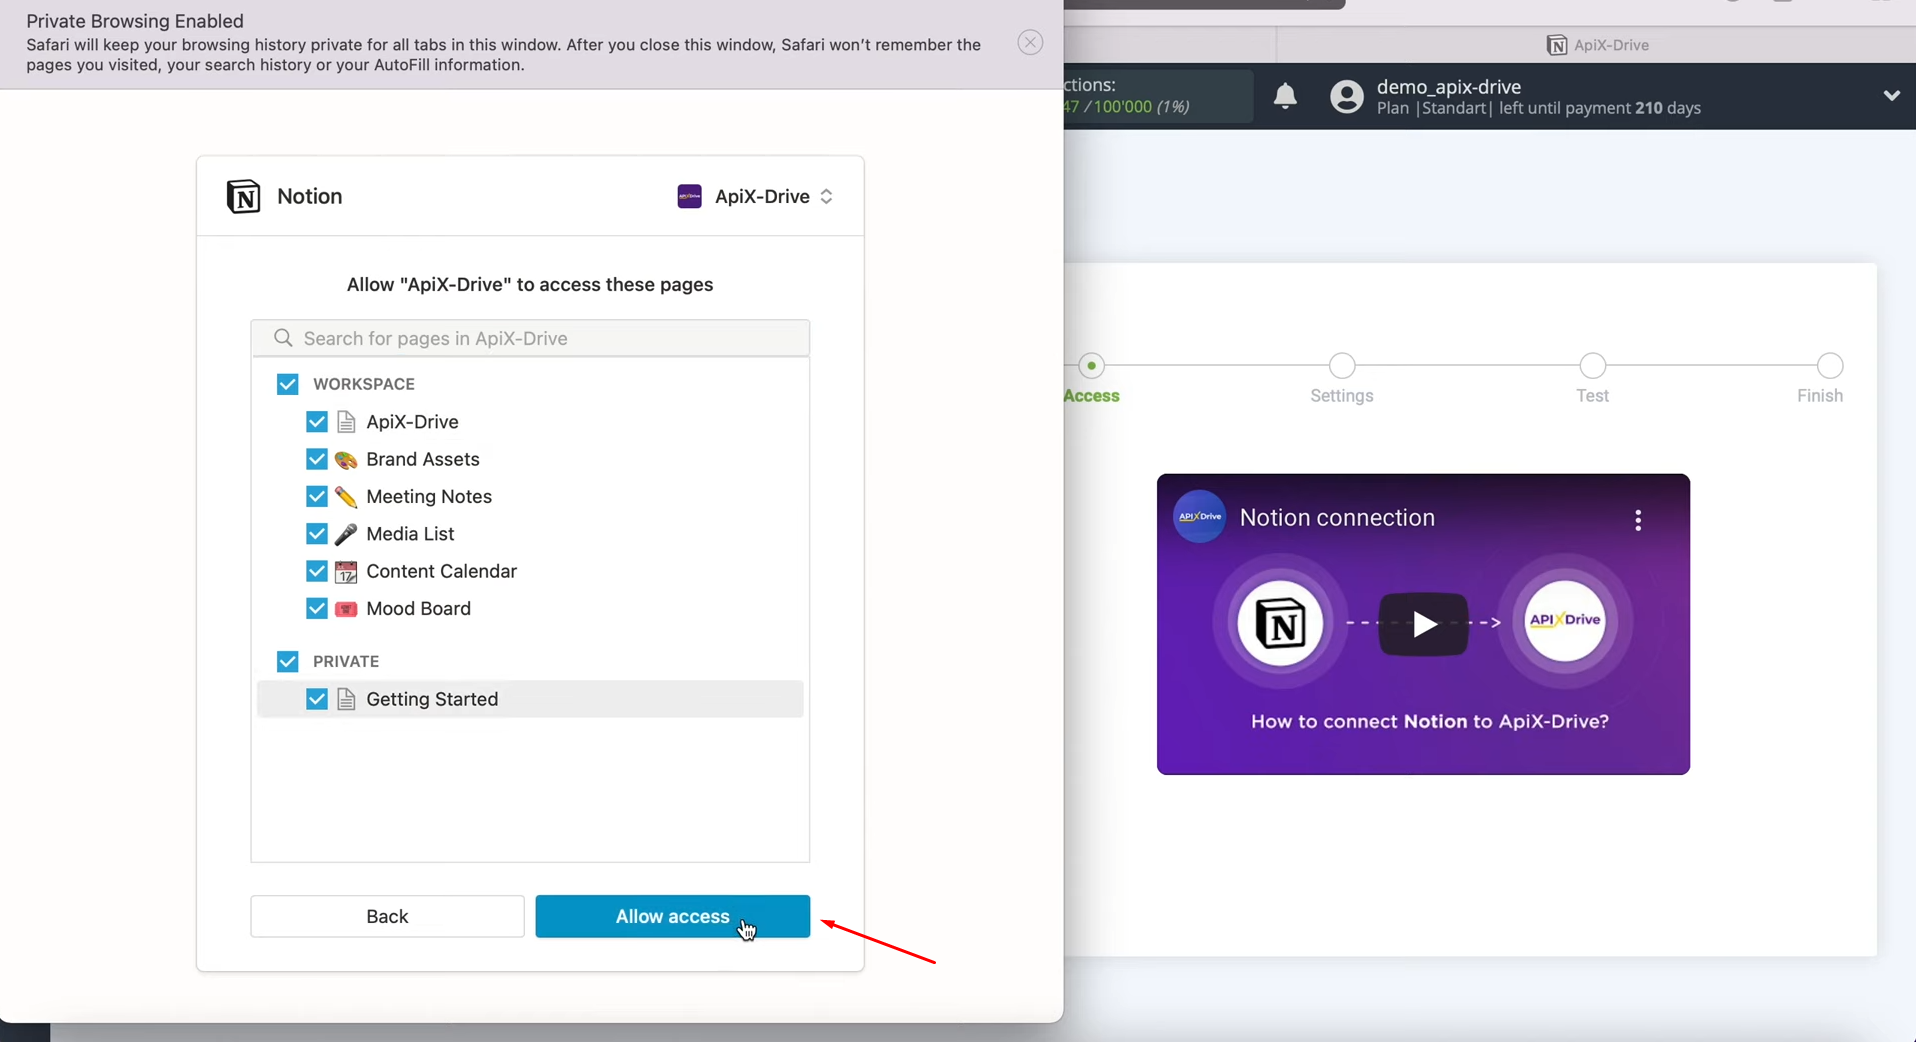The height and width of the screenshot is (1042, 1916).
Task: Open notifications via the bell icon
Action: point(1286,96)
